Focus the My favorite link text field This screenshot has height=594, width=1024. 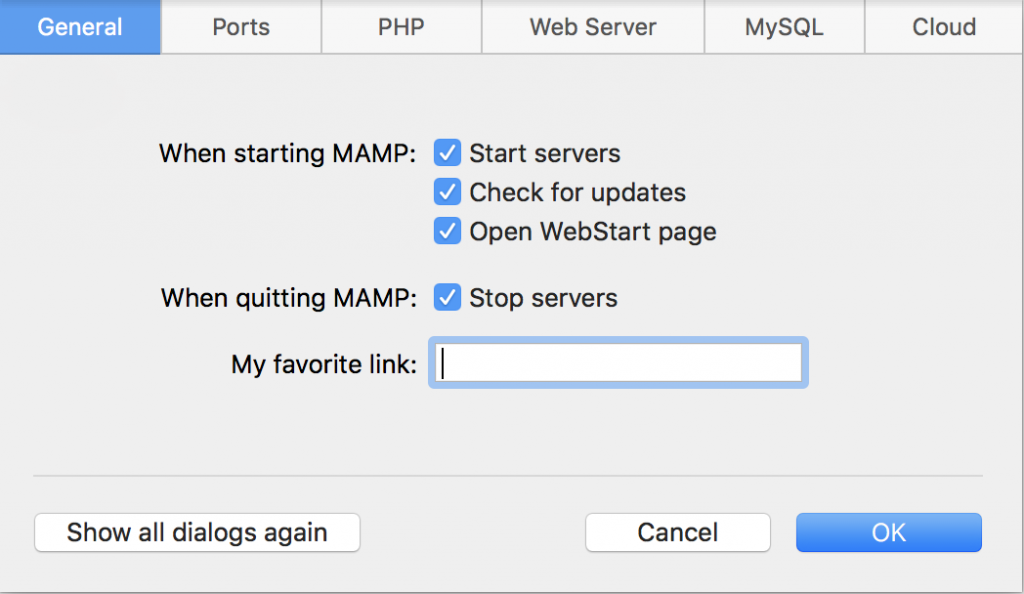pyautogui.click(x=618, y=364)
